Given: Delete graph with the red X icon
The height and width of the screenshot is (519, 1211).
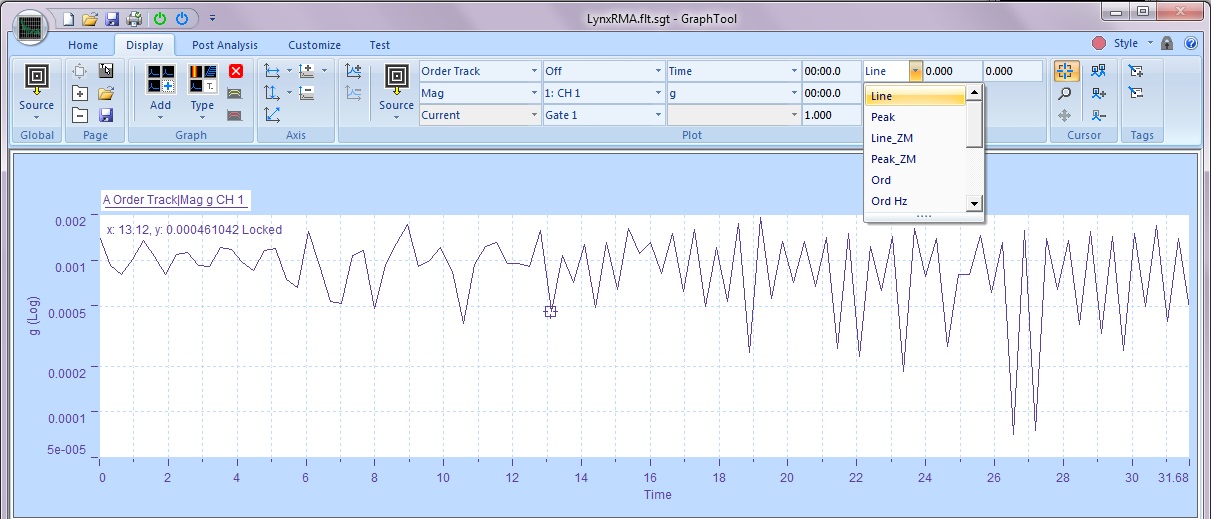Looking at the screenshot, I should [236, 71].
